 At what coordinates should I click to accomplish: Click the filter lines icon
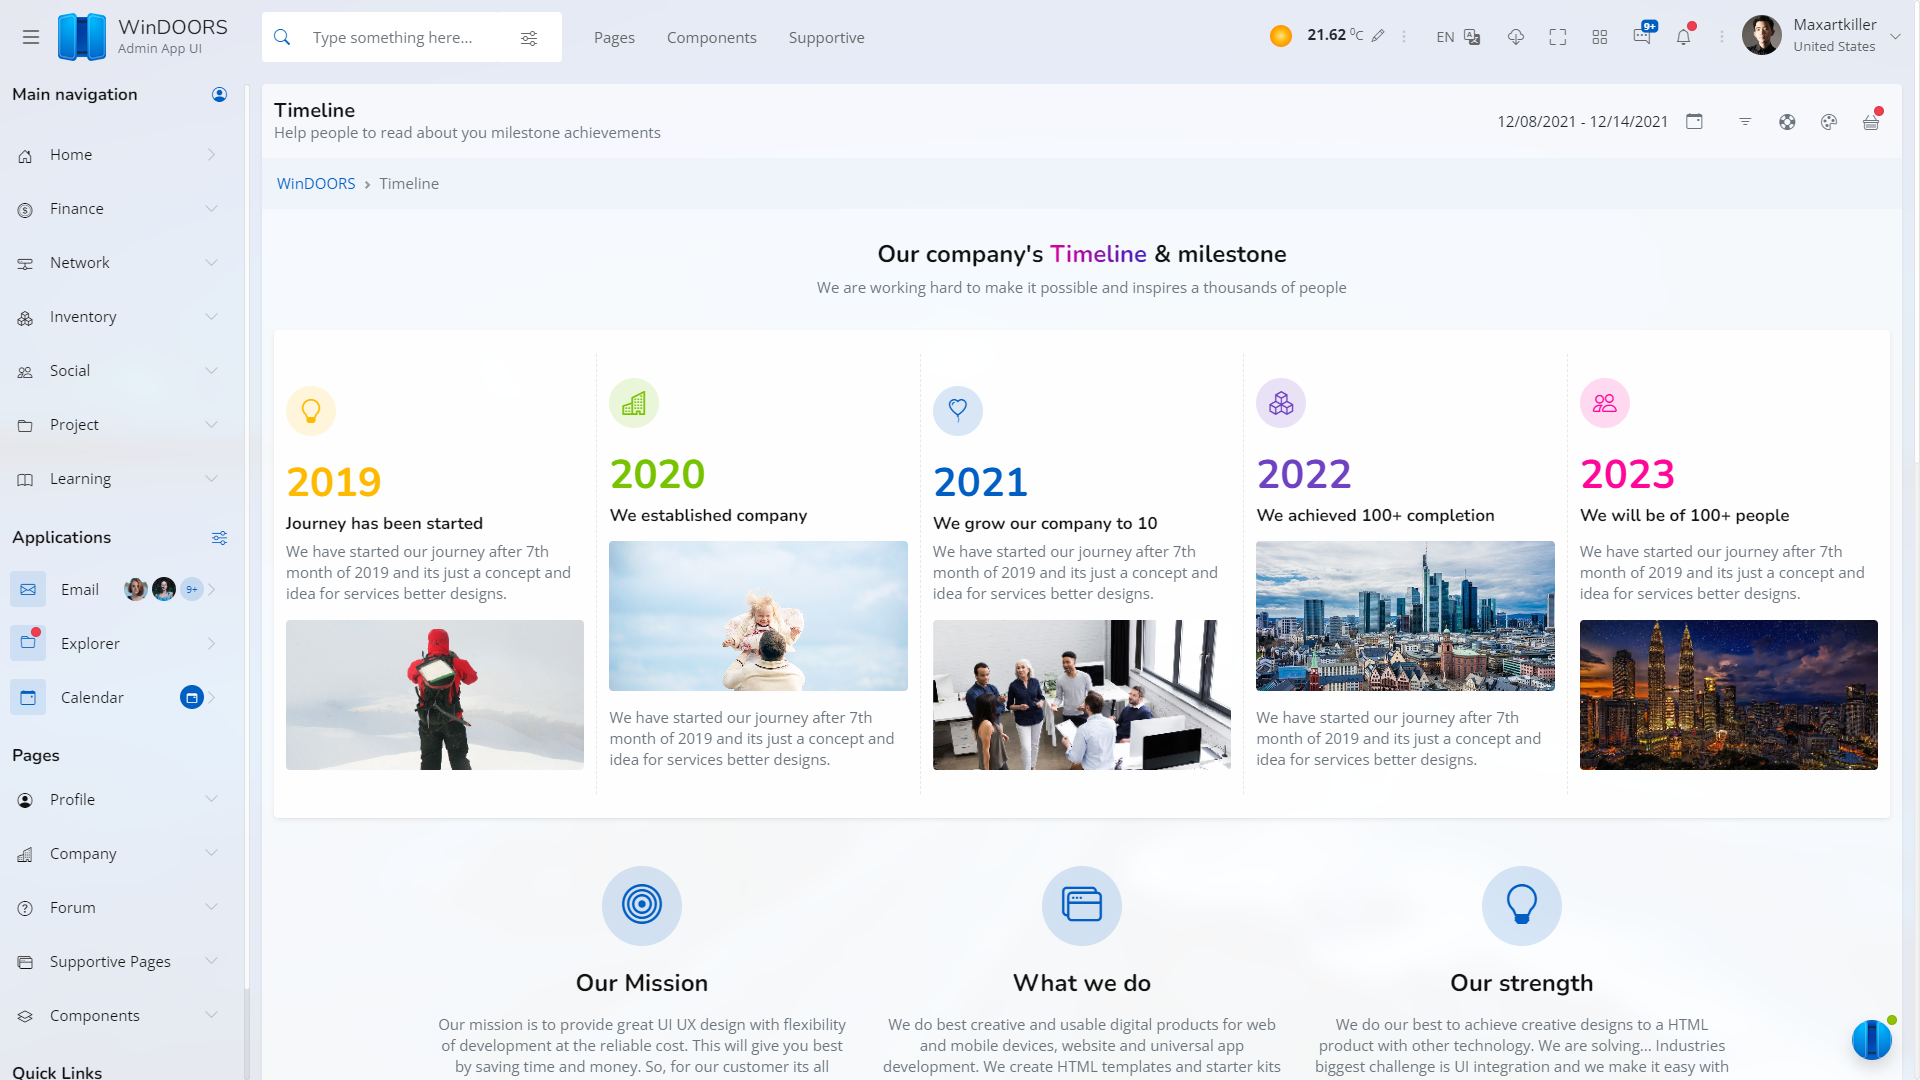tap(1745, 121)
